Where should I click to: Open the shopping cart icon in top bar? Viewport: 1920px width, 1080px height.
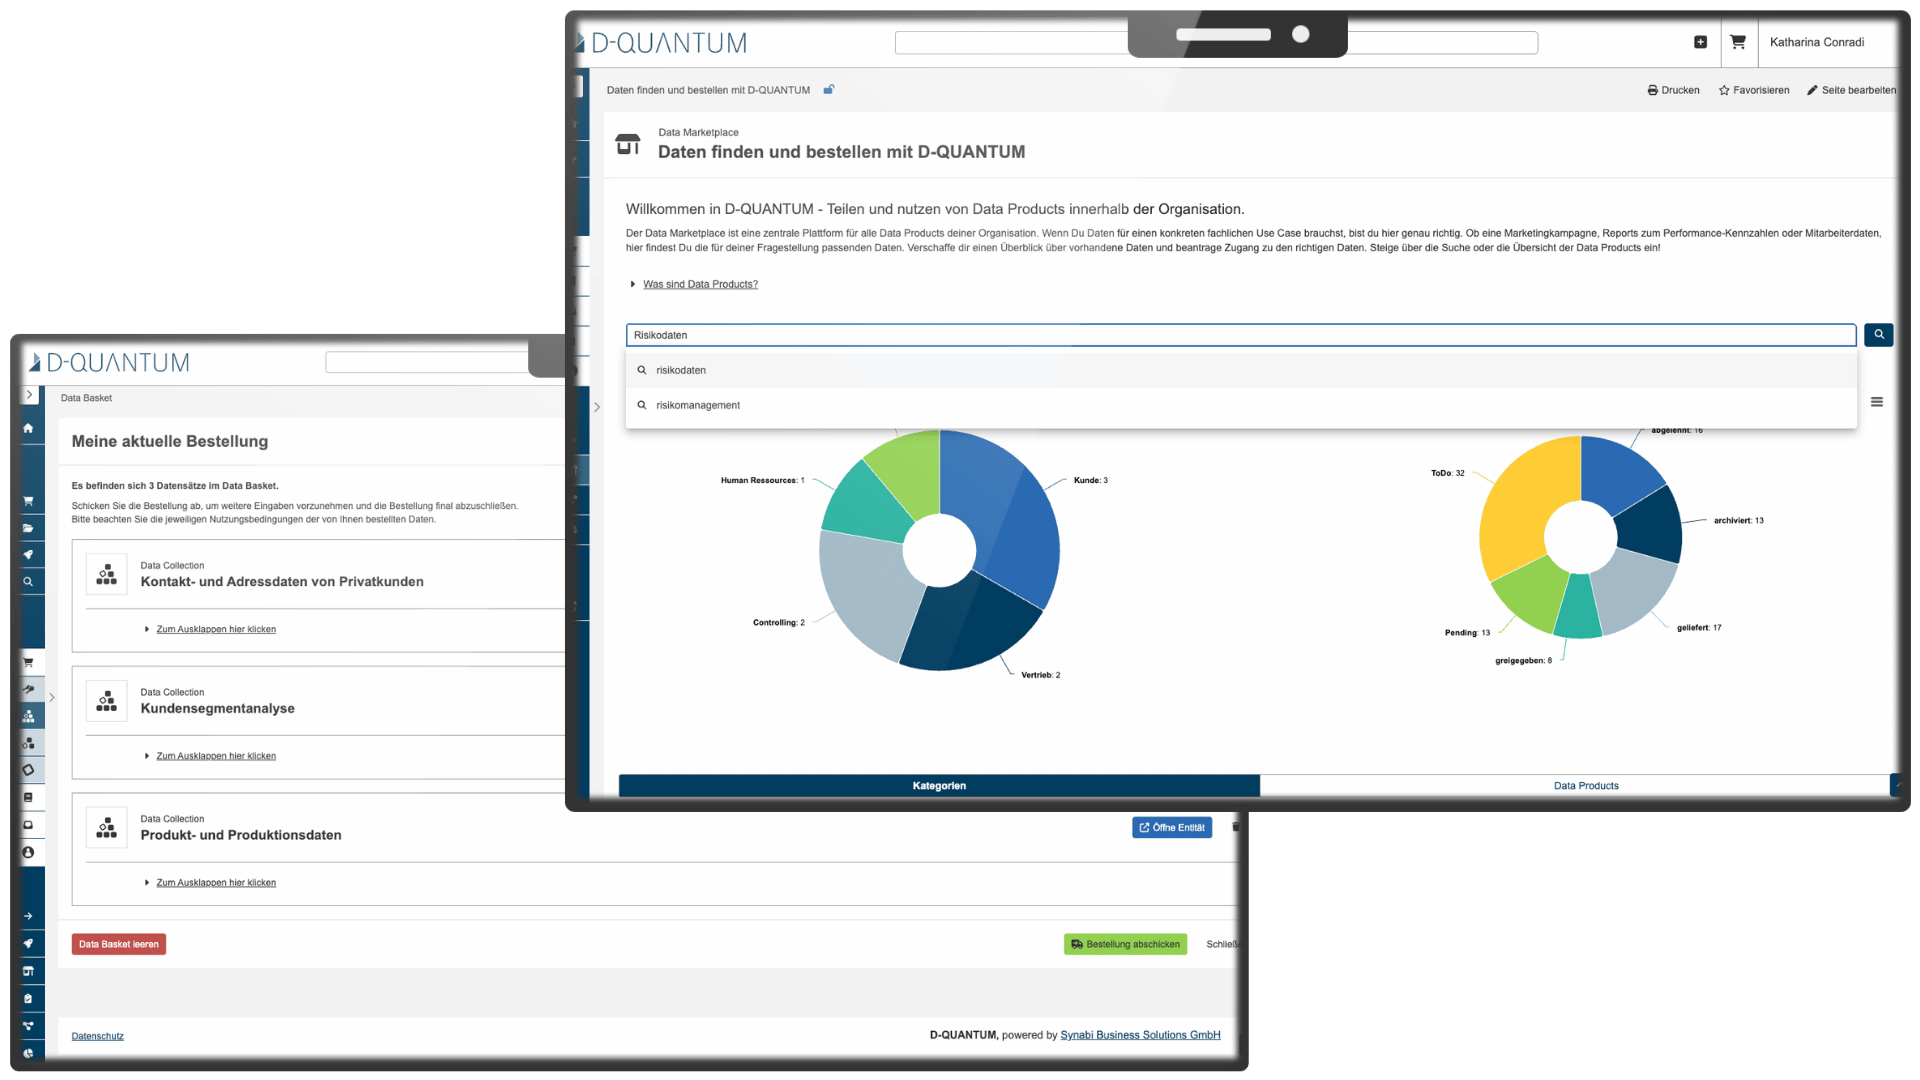click(x=1737, y=42)
